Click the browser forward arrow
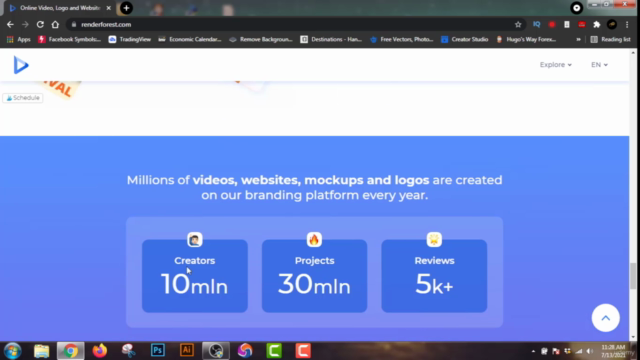Image resolution: width=640 pixels, height=360 pixels. pyautogui.click(x=25, y=24)
